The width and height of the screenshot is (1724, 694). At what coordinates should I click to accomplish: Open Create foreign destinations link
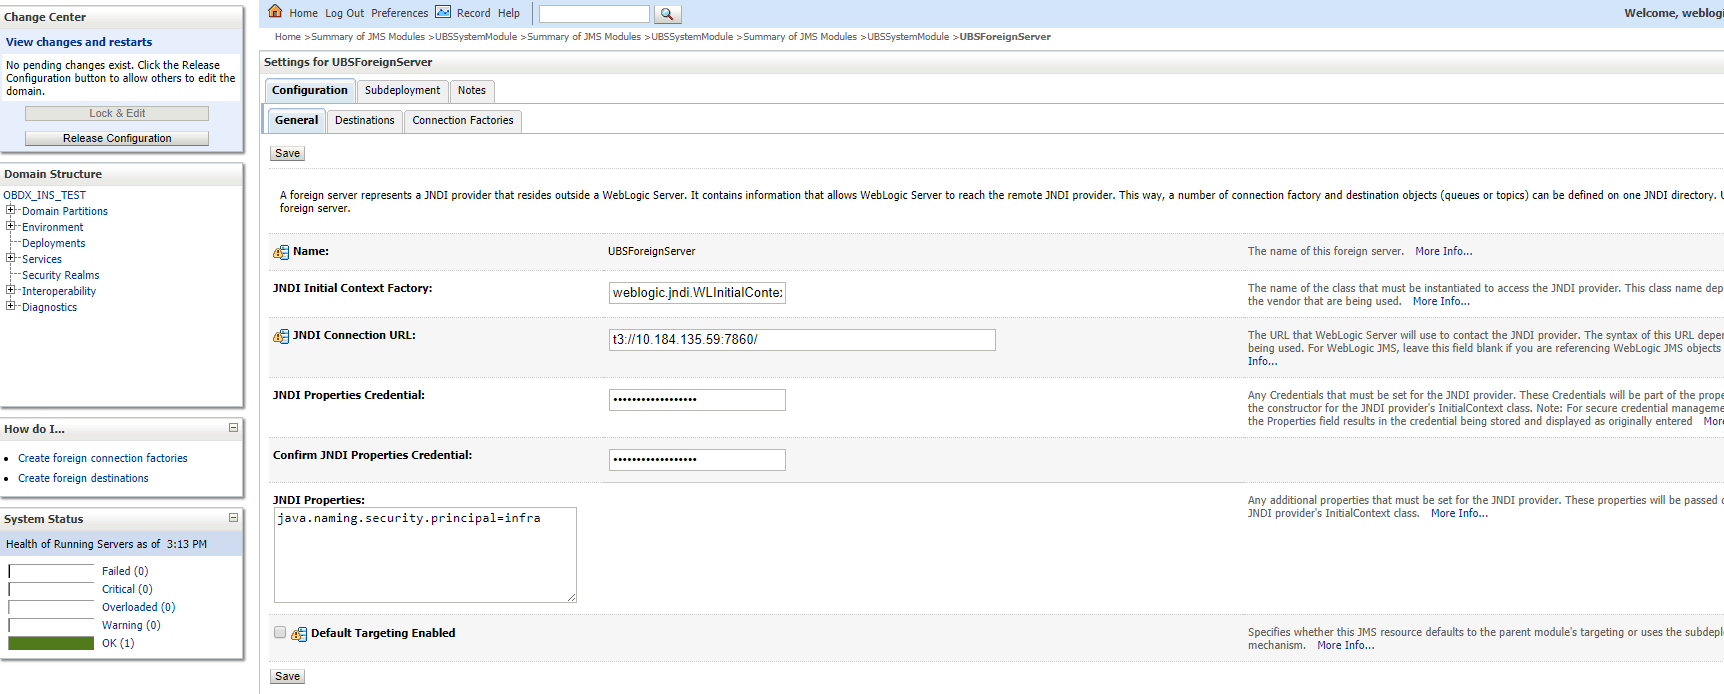(83, 478)
